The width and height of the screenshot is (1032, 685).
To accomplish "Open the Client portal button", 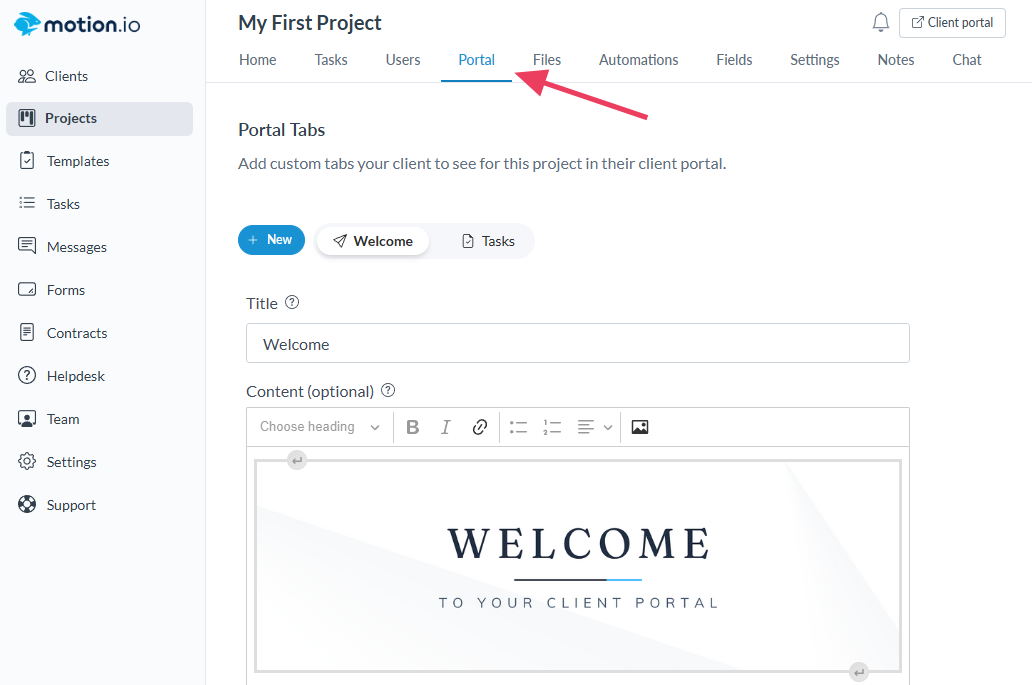I will (x=952, y=23).
